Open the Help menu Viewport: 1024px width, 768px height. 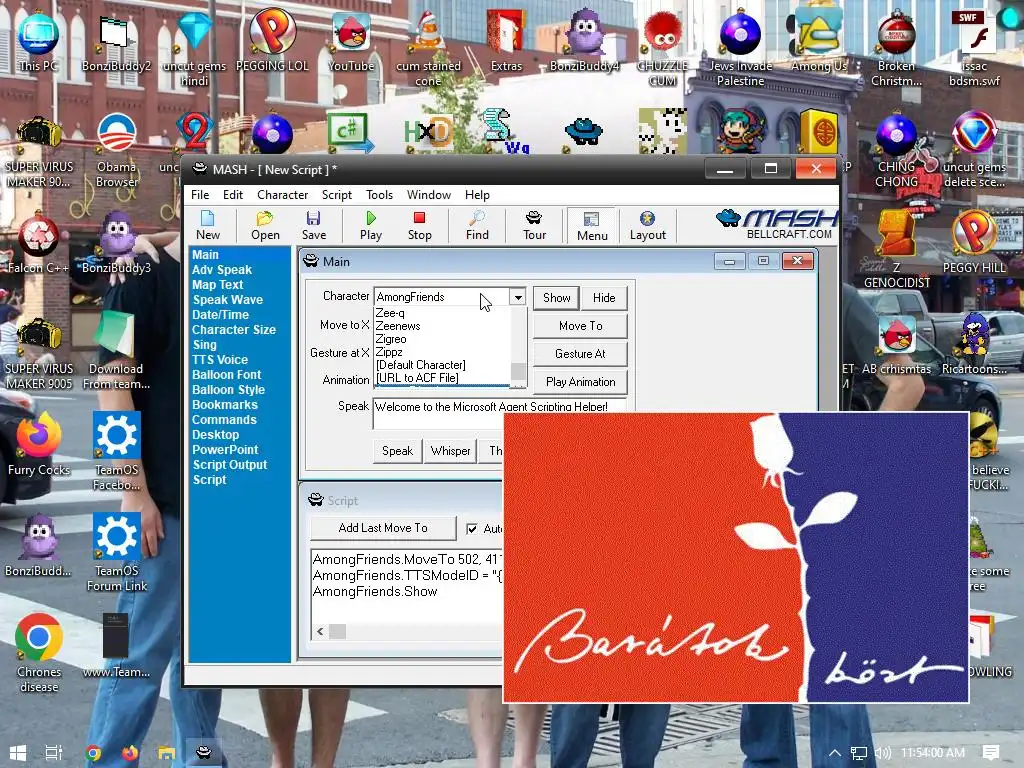(477, 195)
